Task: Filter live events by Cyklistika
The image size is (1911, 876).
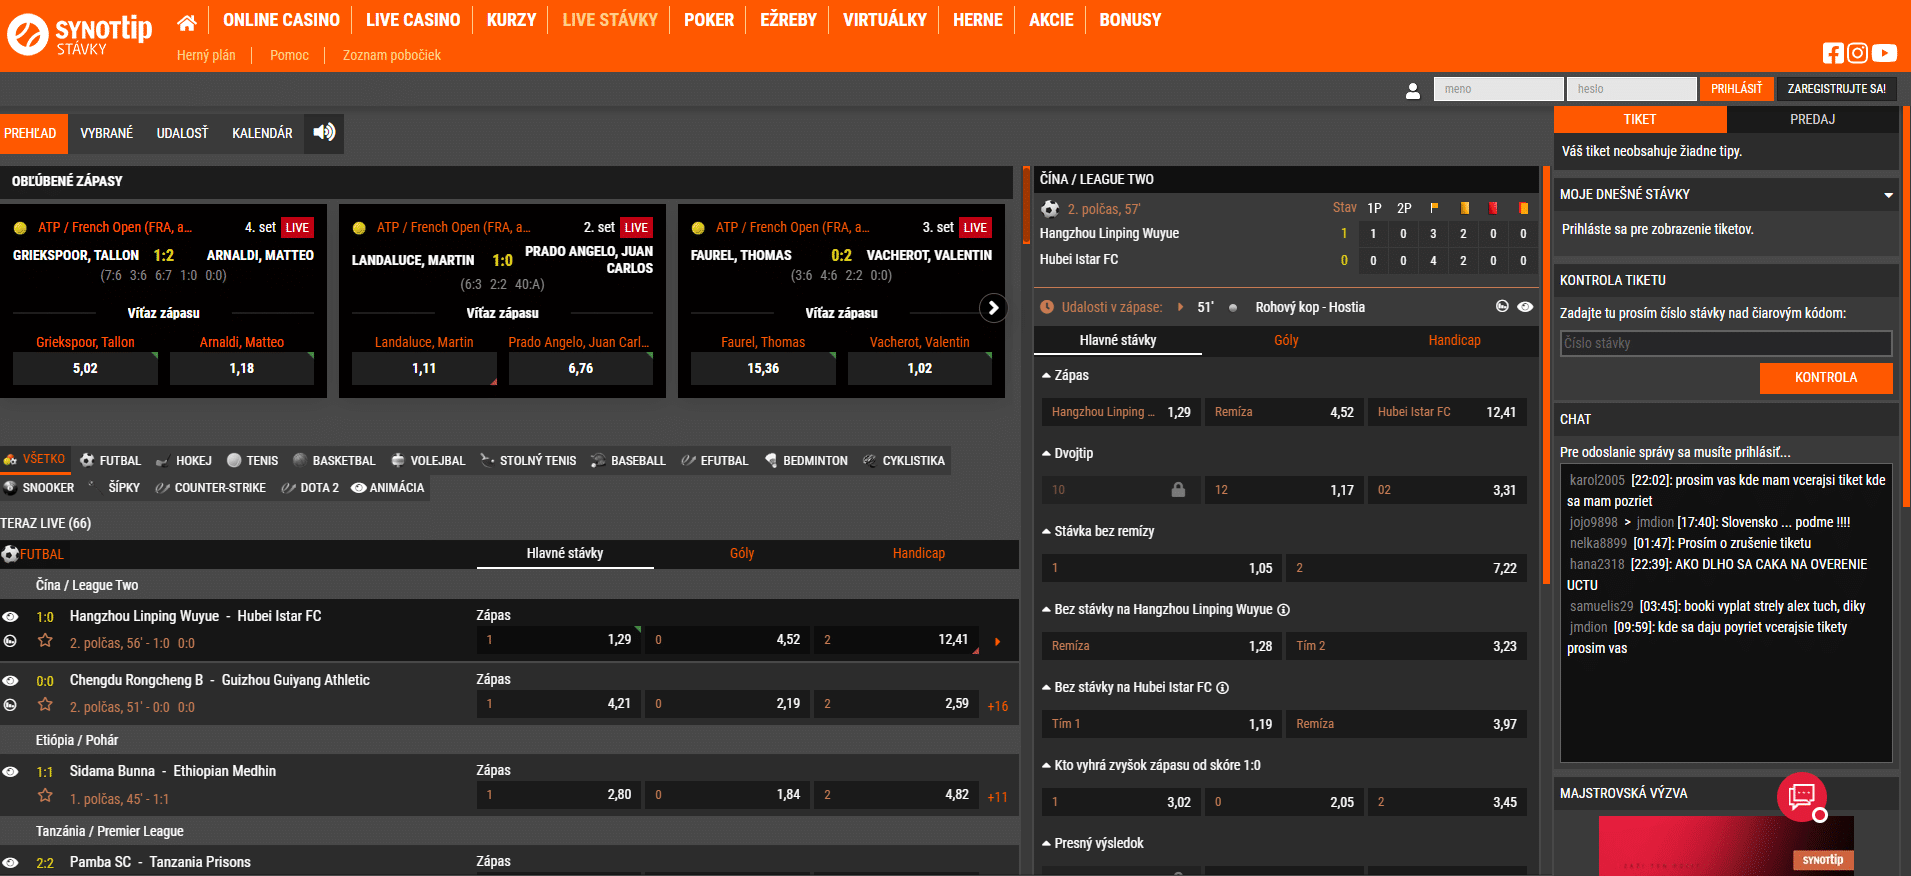Action: pos(903,460)
